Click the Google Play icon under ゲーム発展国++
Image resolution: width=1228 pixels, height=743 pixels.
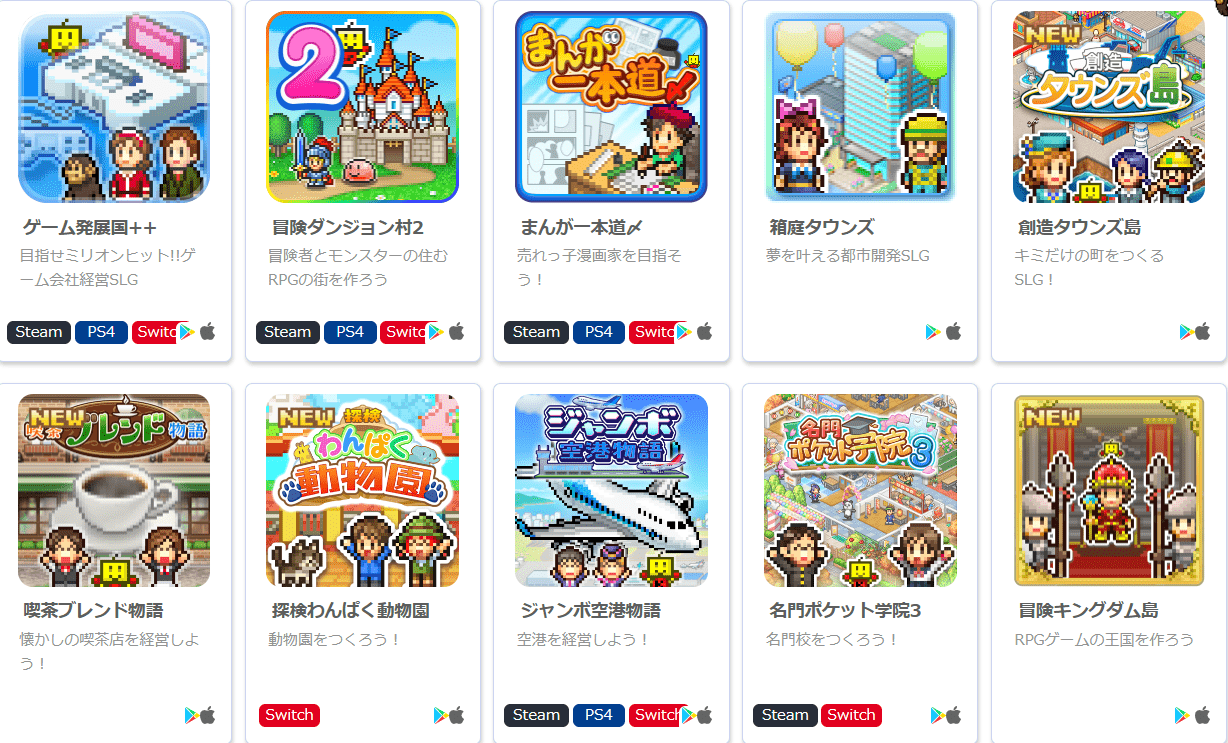click(x=186, y=332)
